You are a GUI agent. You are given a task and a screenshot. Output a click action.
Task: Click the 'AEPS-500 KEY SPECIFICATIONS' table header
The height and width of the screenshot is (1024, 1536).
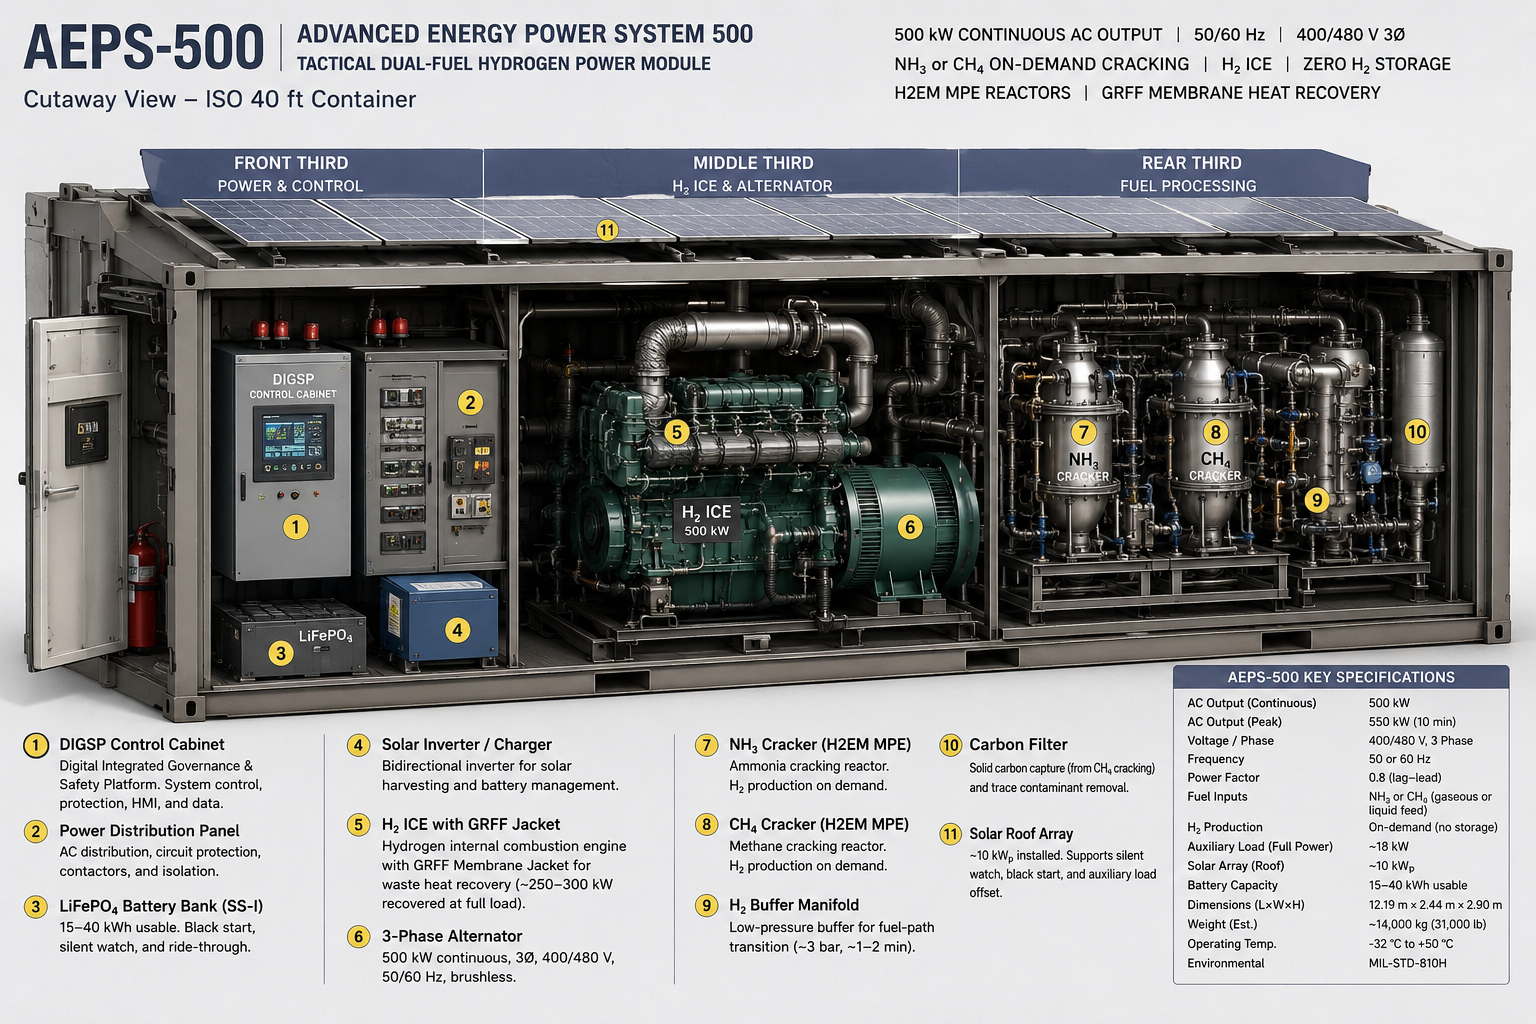(x=1341, y=677)
